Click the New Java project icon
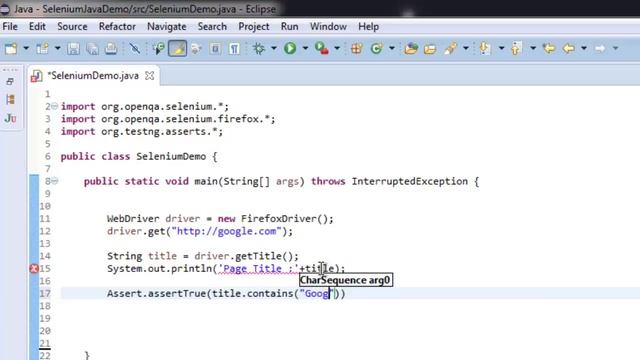This screenshot has height=360, width=640. click(x=42, y=49)
